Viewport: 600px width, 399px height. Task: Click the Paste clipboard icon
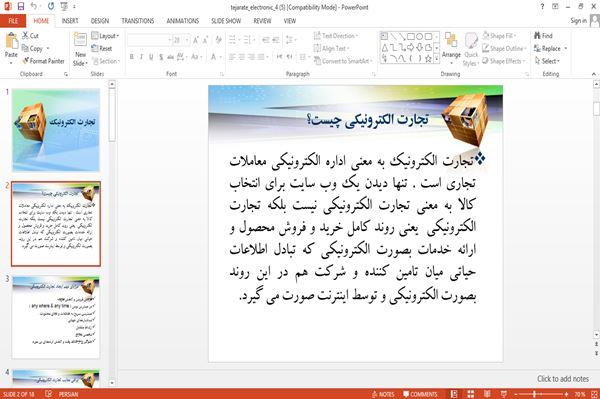click(11, 41)
